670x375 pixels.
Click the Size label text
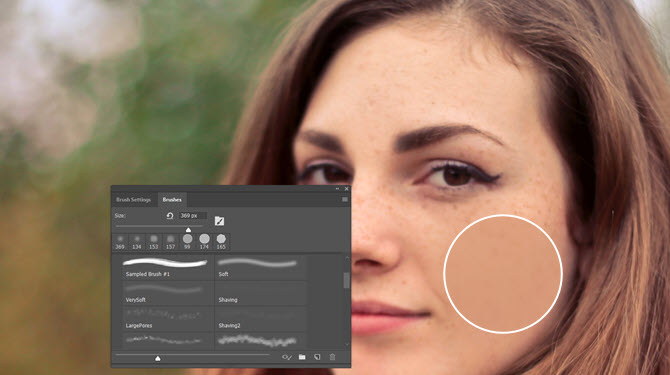tap(120, 216)
